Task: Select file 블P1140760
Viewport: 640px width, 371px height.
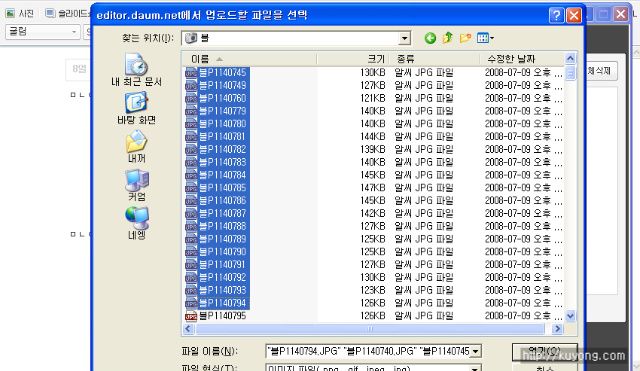Action: (x=222, y=98)
